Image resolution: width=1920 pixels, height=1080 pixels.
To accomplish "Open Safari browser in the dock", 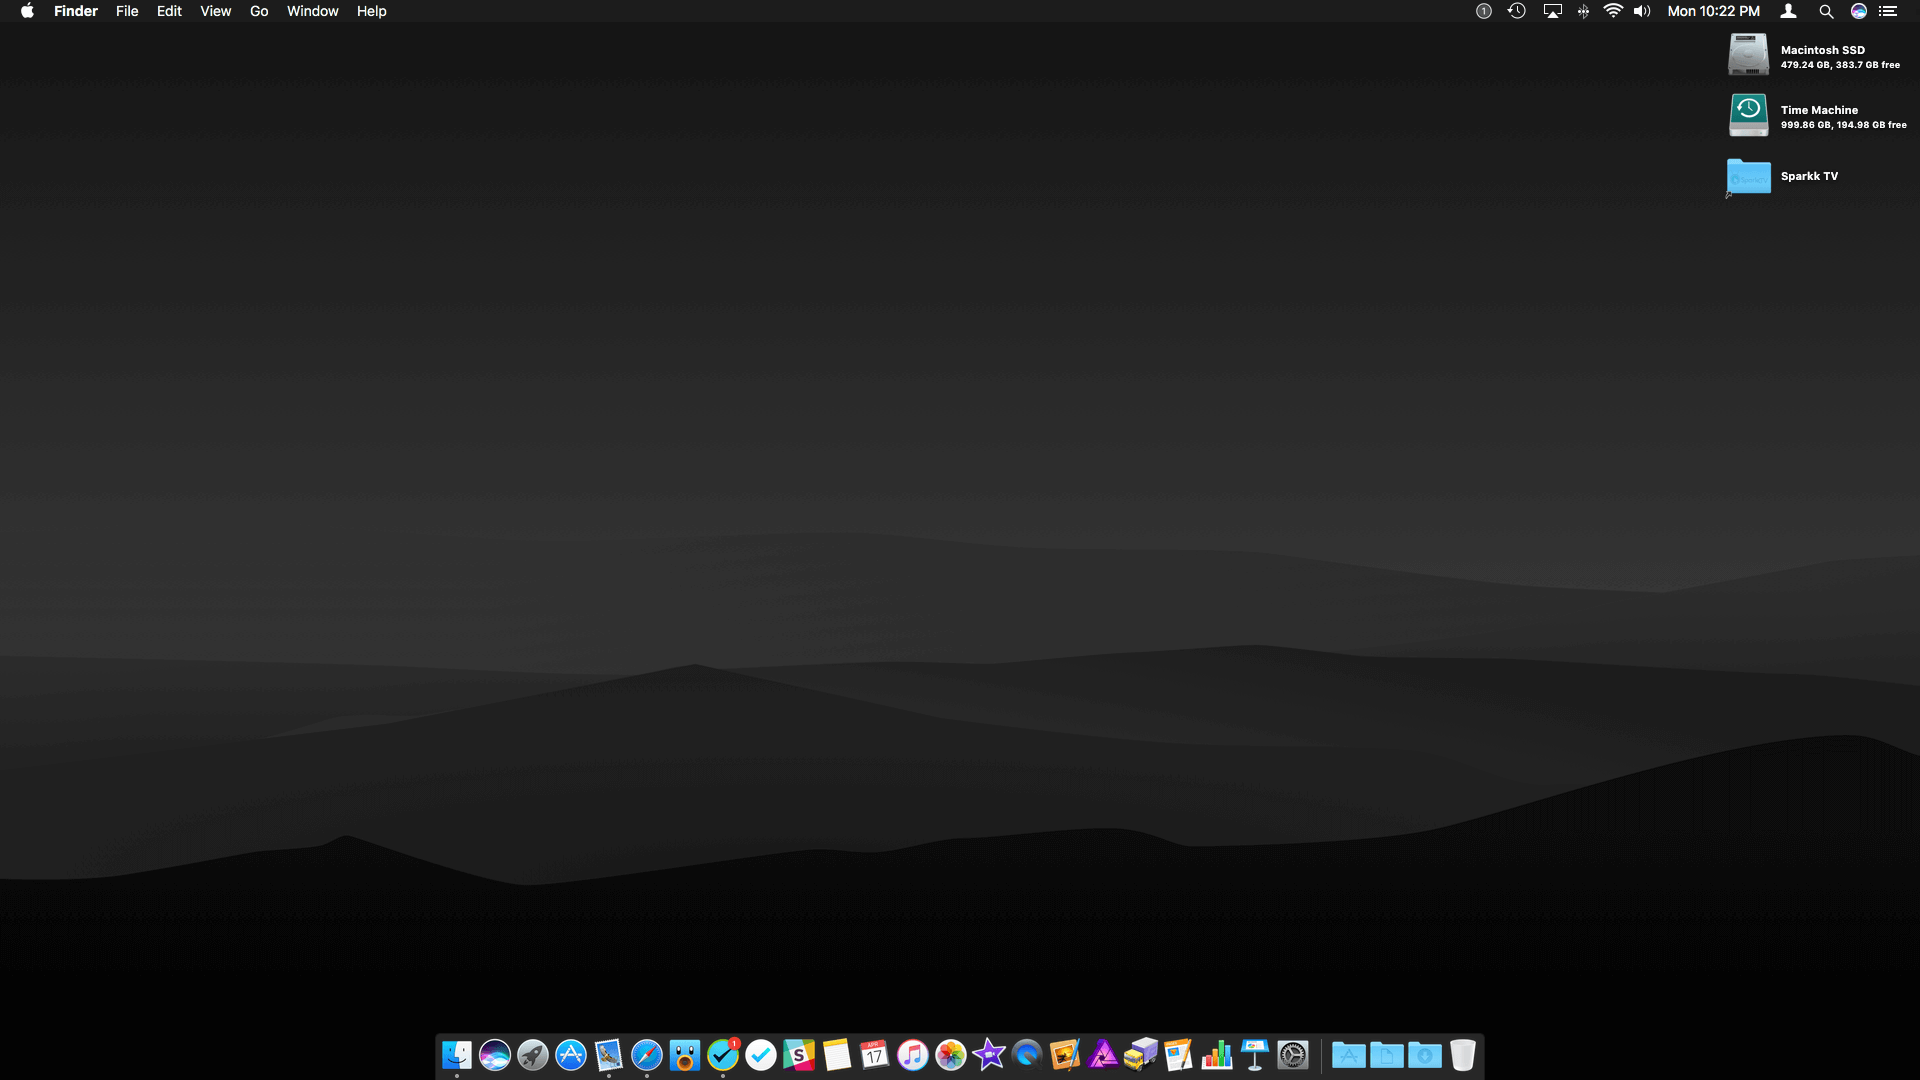I will tap(647, 1055).
